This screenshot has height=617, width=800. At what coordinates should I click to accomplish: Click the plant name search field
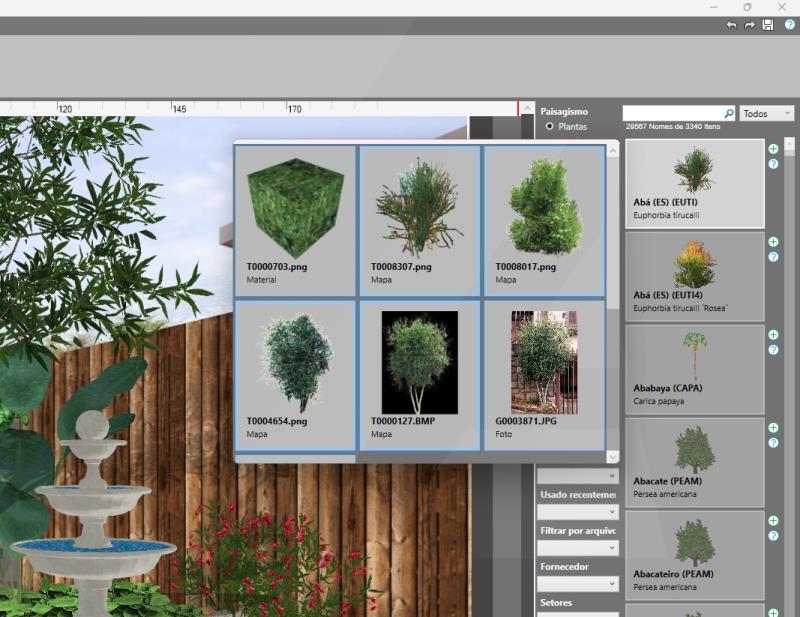point(672,114)
